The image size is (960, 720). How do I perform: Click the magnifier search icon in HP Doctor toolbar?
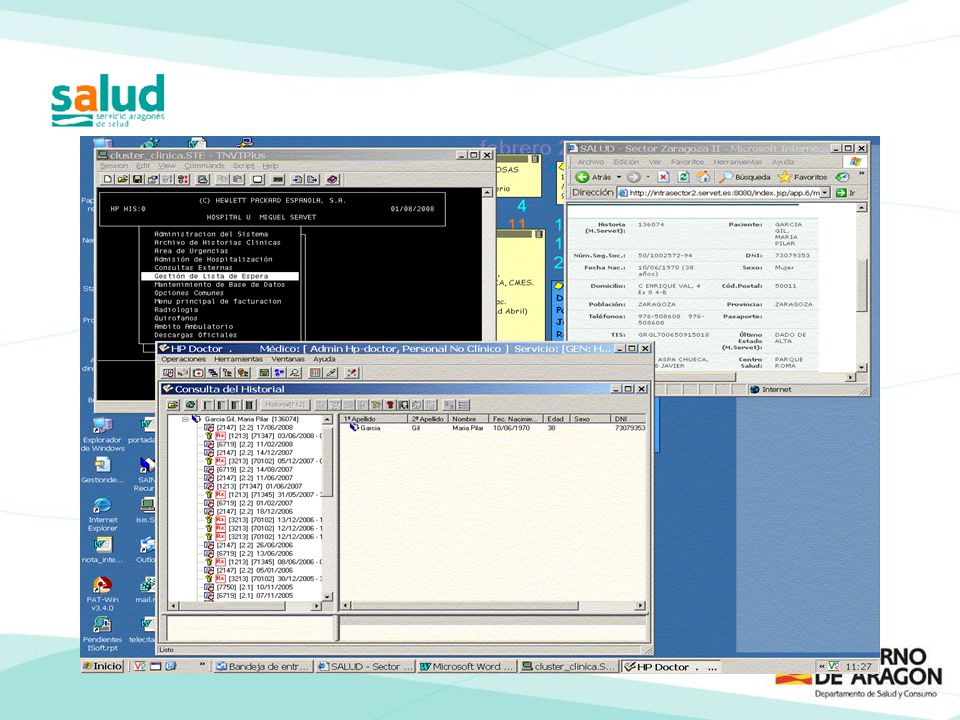pyautogui.click(x=295, y=372)
